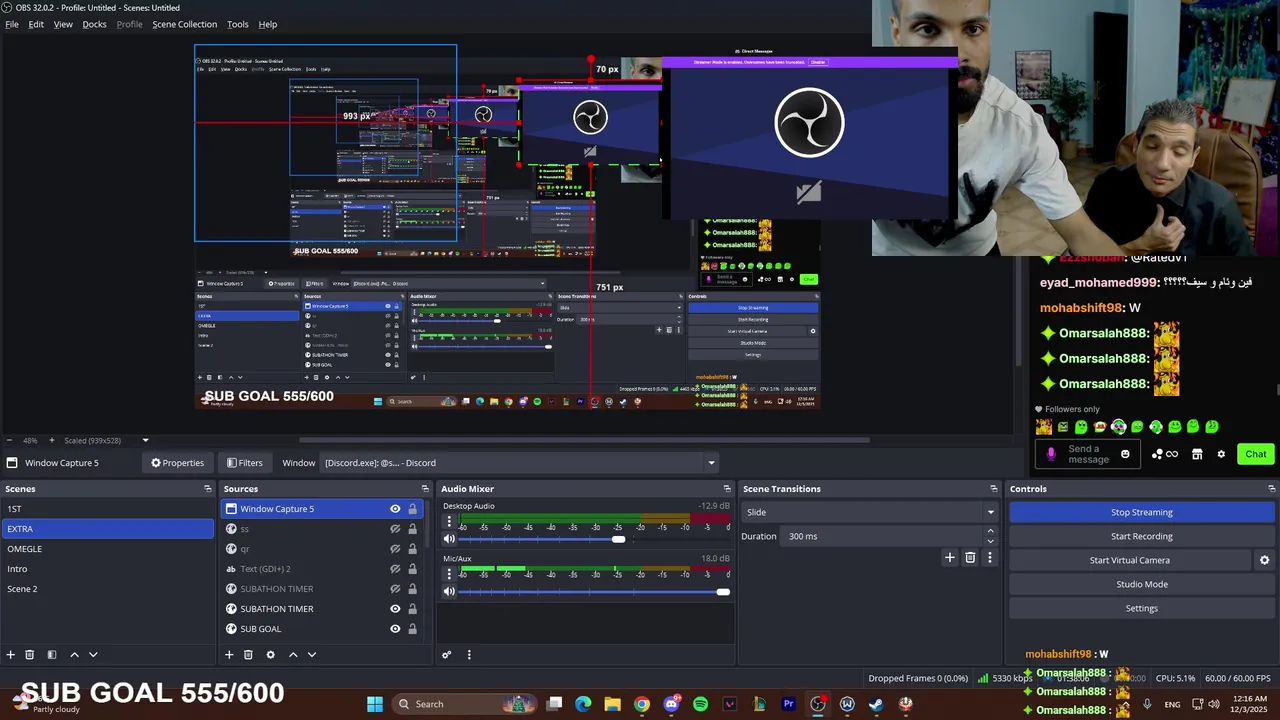This screenshot has height=720, width=1280.
Task: Open emote picker in the chat message box
Action: pos(1125,454)
